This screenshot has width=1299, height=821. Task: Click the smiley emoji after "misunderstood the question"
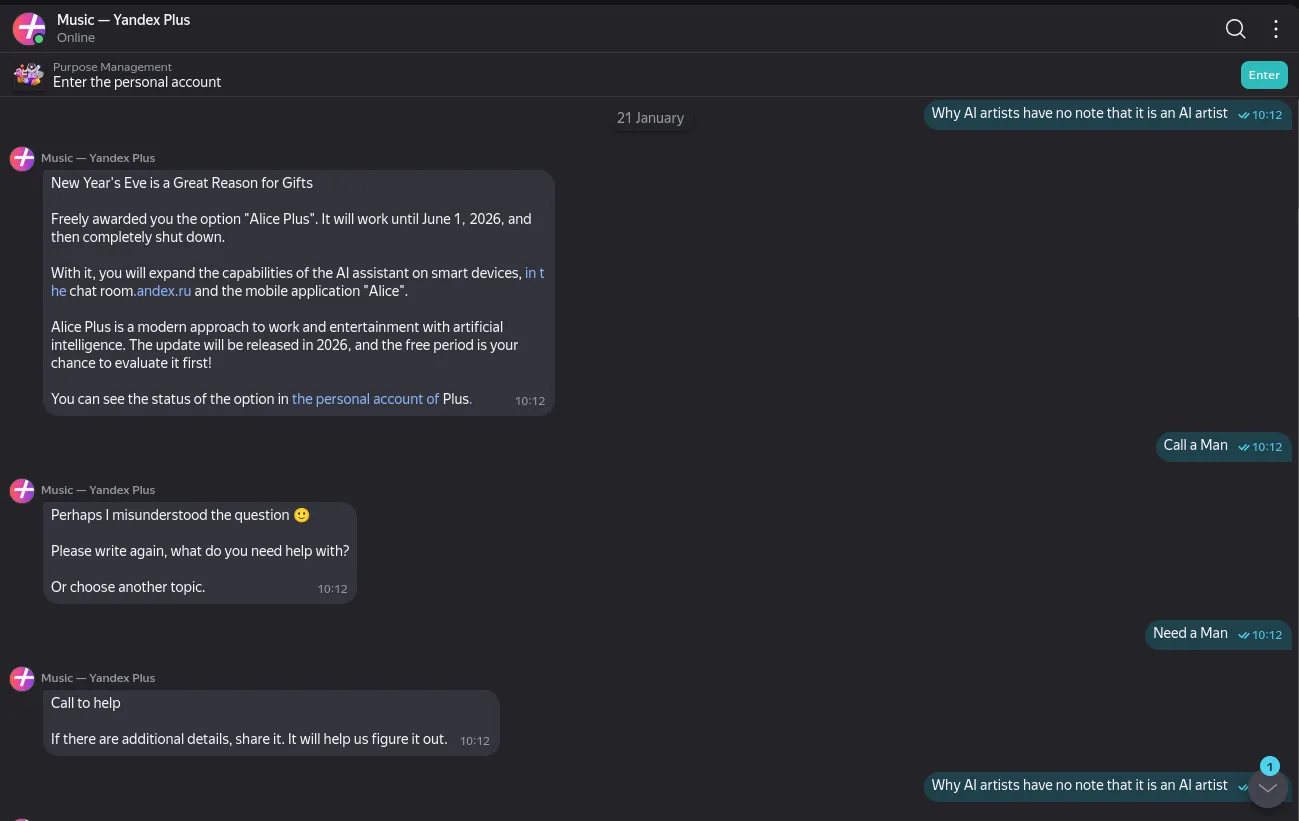302,515
